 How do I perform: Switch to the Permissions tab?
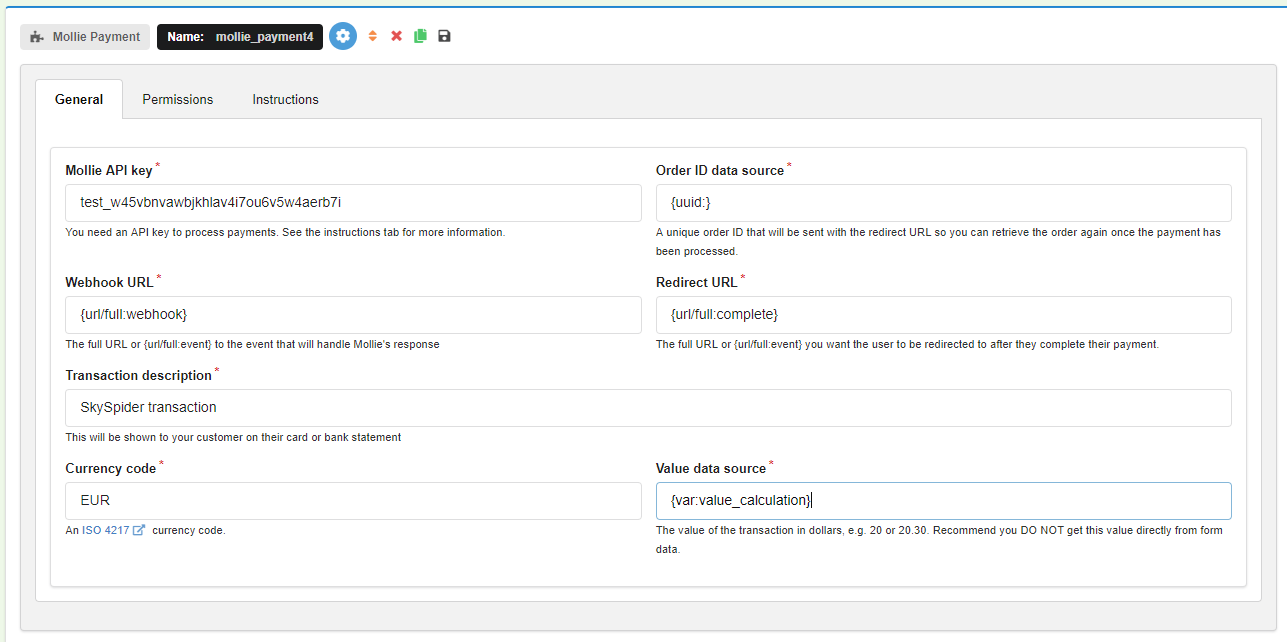click(x=178, y=99)
